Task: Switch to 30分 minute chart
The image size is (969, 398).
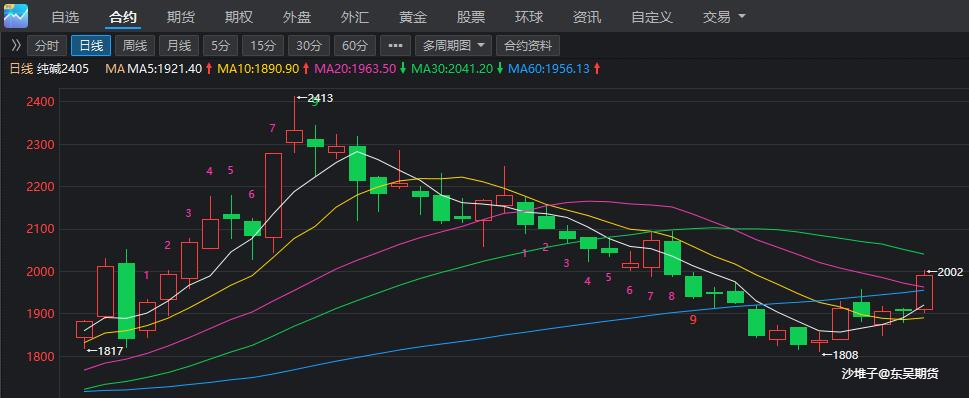Action: [309, 46]
